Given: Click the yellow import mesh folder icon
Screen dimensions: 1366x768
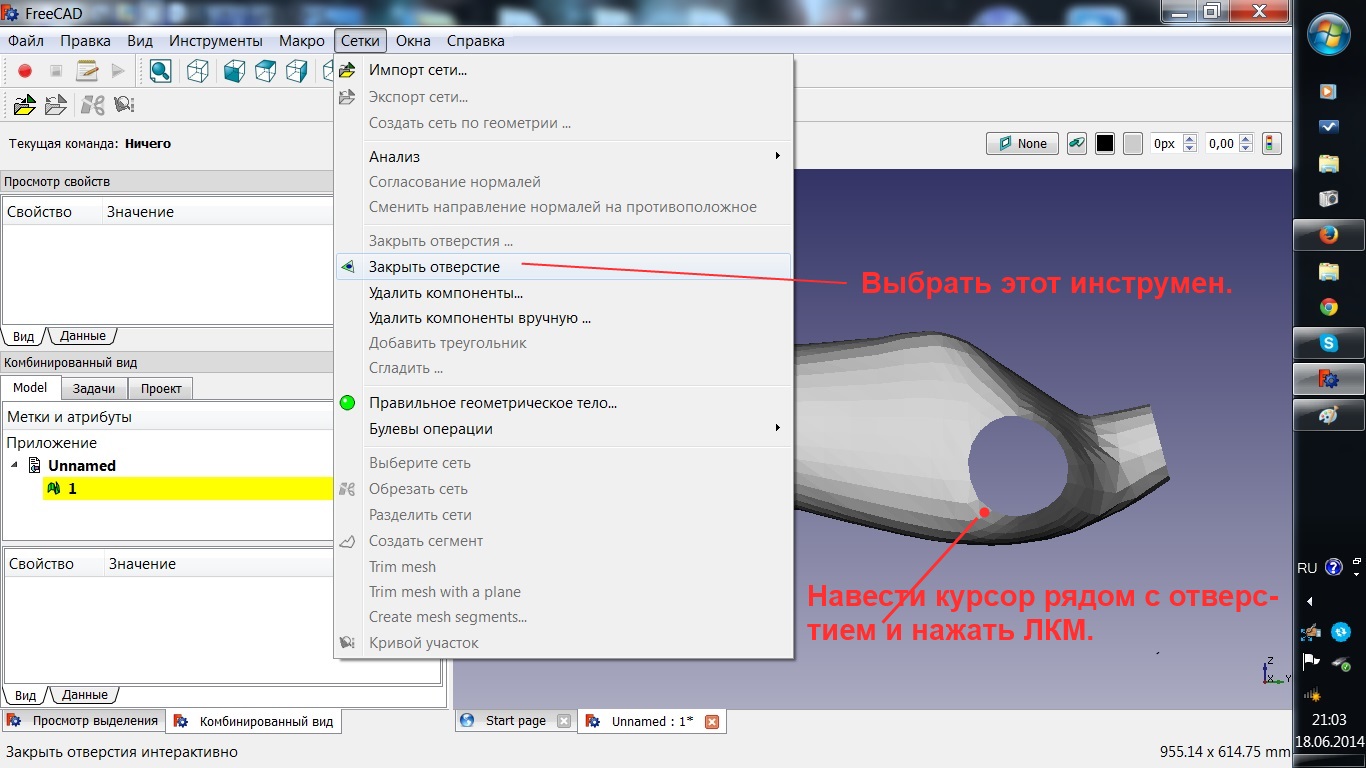Looking at the screenshot, I should click(25, 104).
